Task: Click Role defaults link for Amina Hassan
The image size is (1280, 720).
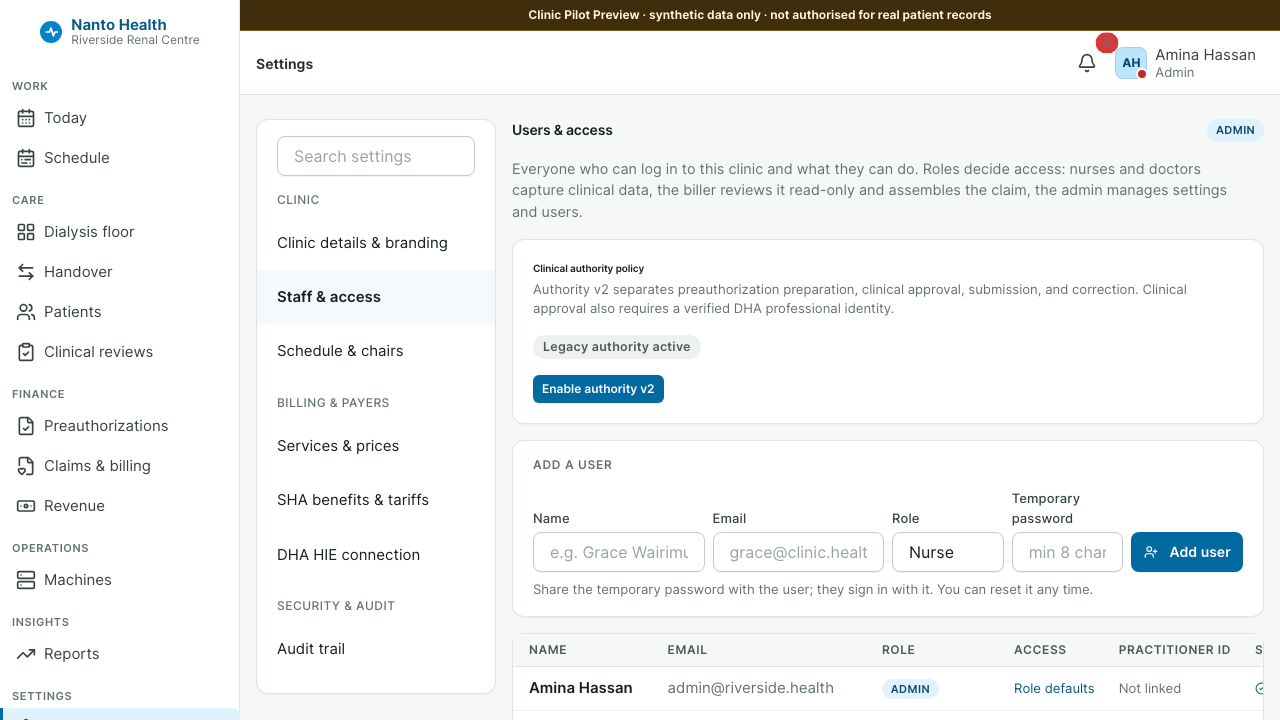Action: pyautogui.click(x=1054, y=689)
